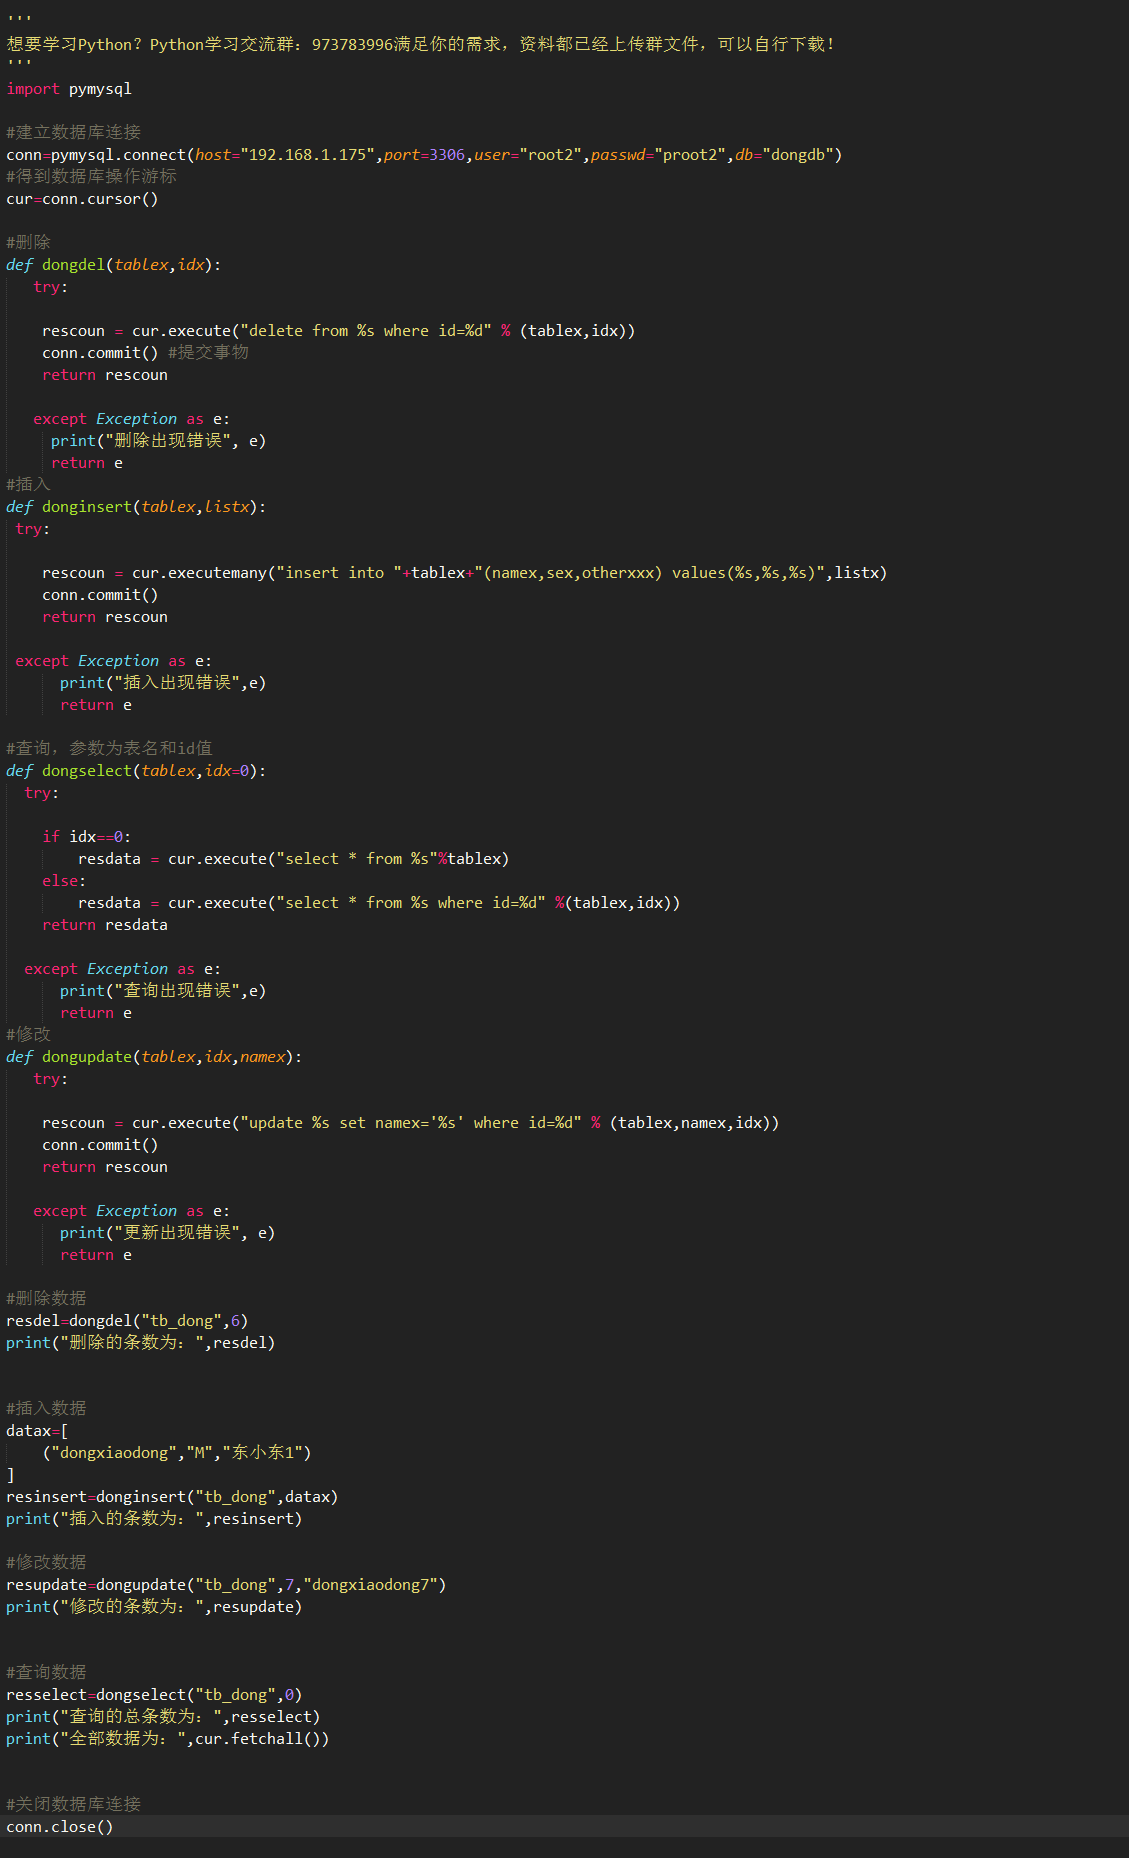Click 'resdel=dongdel("tb_dong",6)' line
Screen dimensions: 1129x1858
coord(127,1321)
